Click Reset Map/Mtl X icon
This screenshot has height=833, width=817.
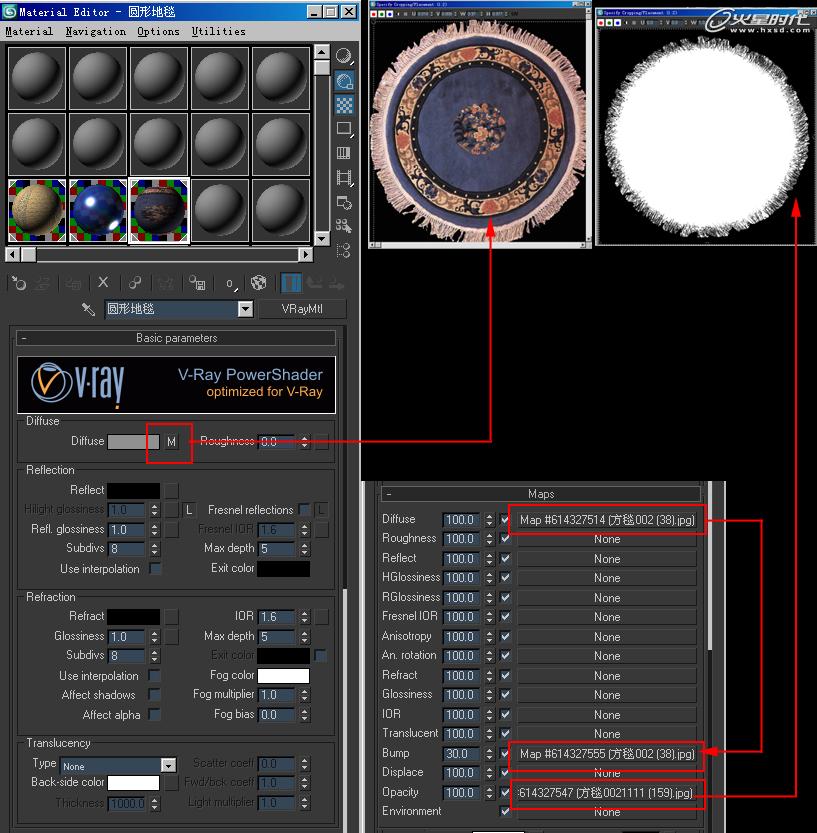pos(102,283)
